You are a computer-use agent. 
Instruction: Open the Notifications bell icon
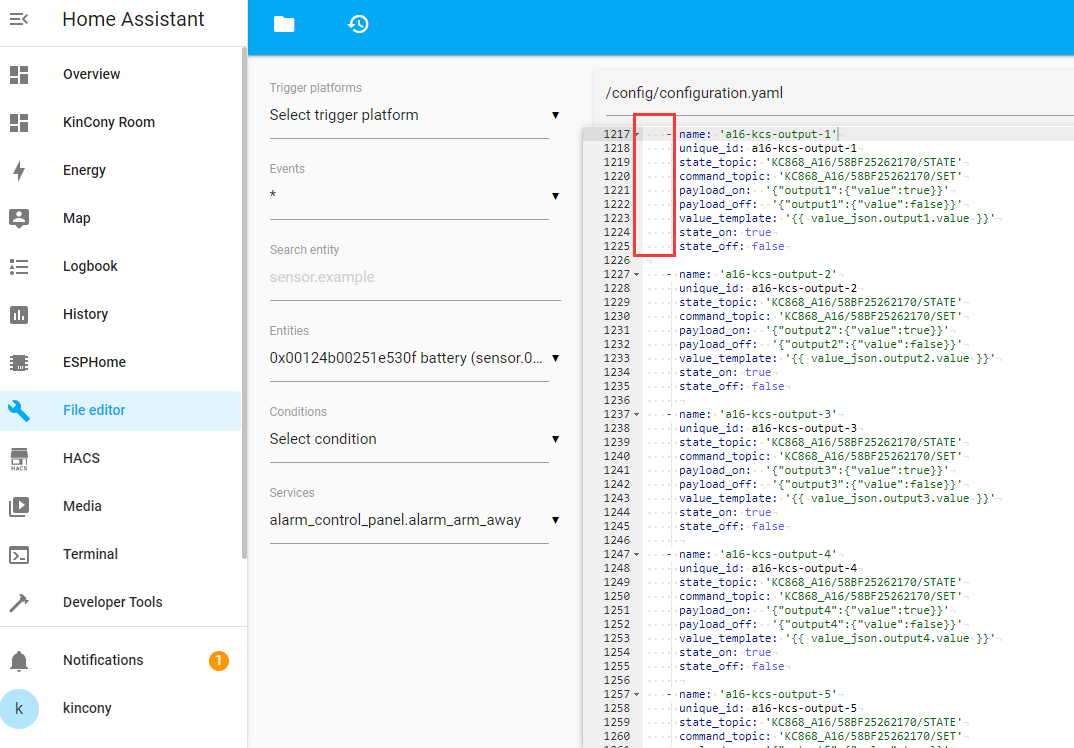tap(19, 660)
